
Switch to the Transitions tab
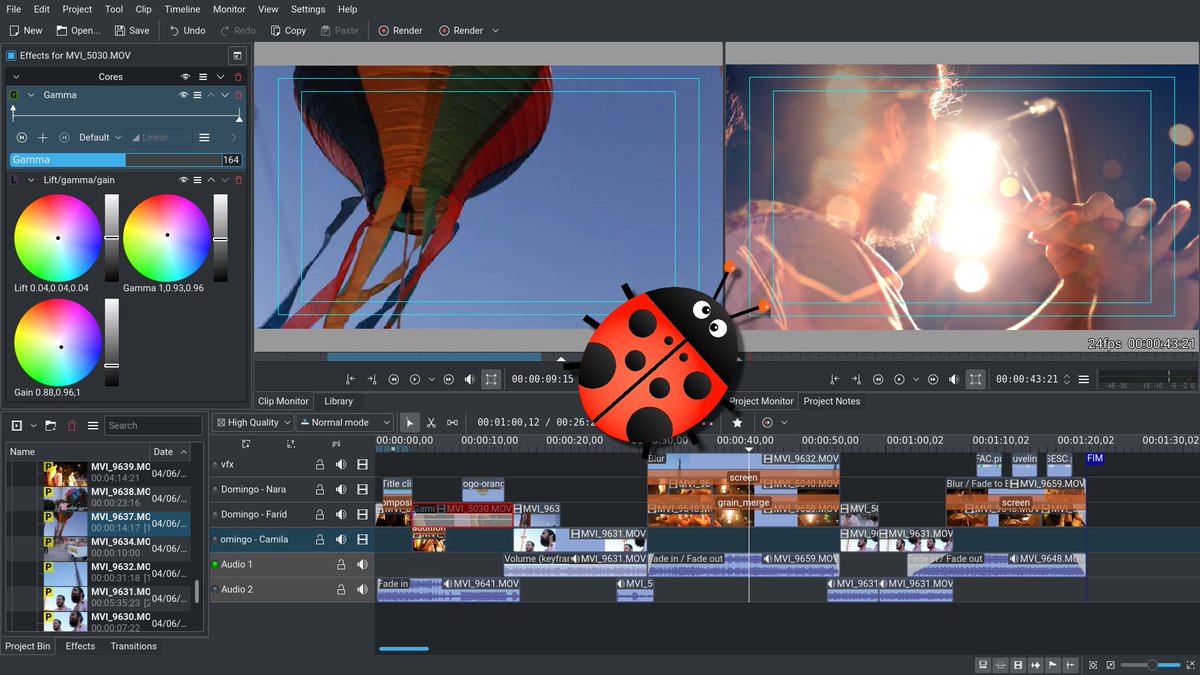[x=133, y=646]
